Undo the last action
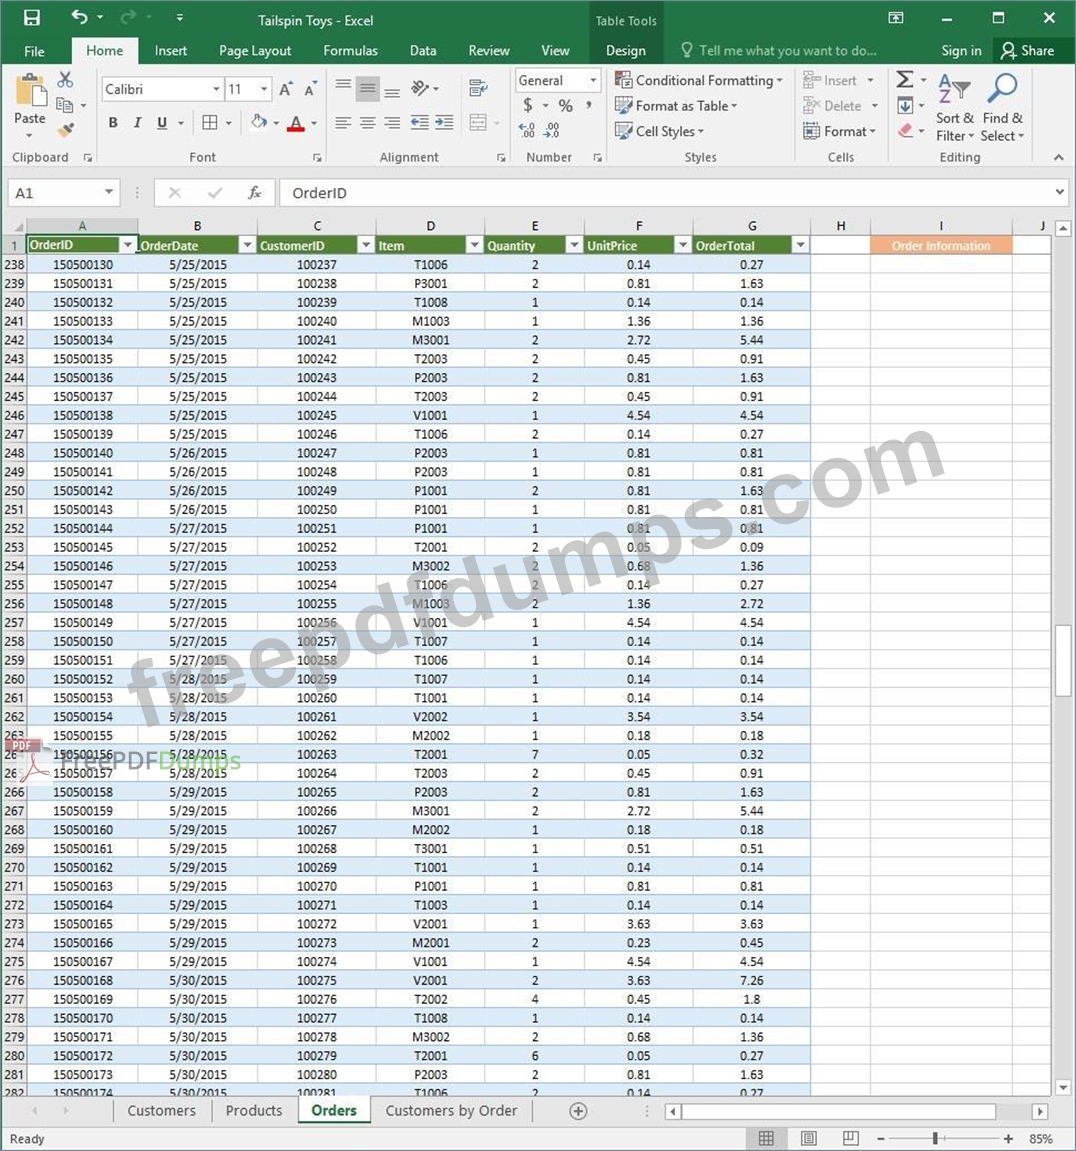The width and height of the screenshot is (1076, 1151). pyautogui.click(x=79, y=17)
